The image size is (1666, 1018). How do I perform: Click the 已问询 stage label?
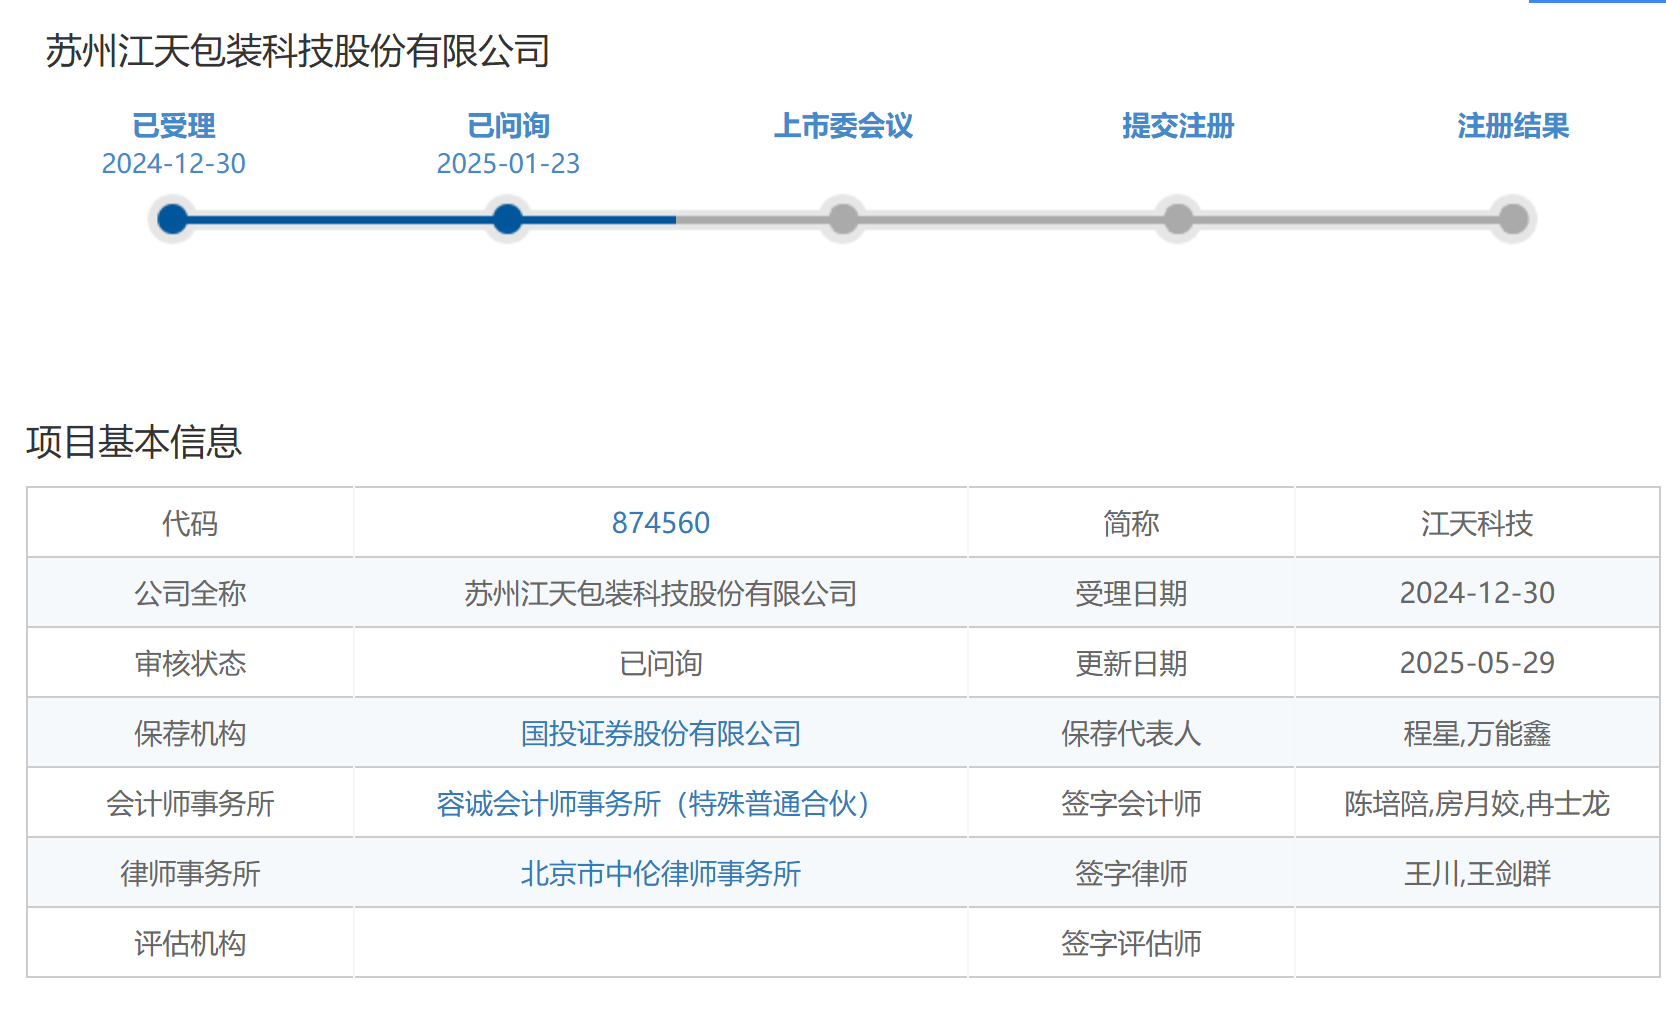[508, 126]
